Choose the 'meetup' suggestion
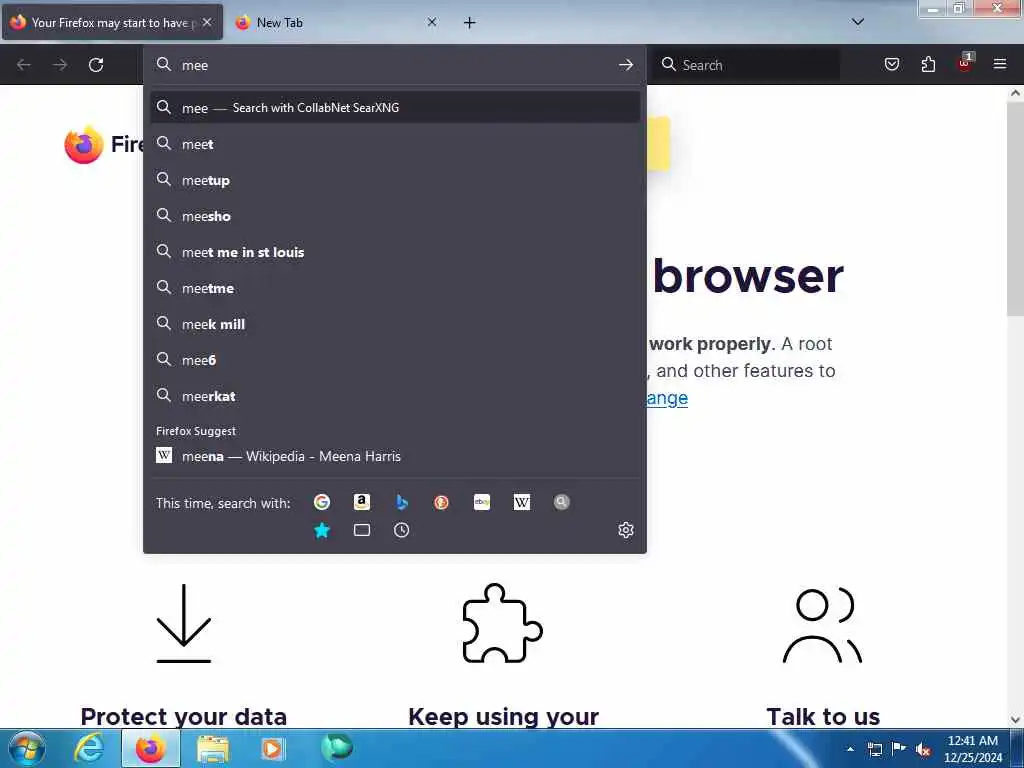Viewport: 1024px width, 768px height. click(394, 180)
